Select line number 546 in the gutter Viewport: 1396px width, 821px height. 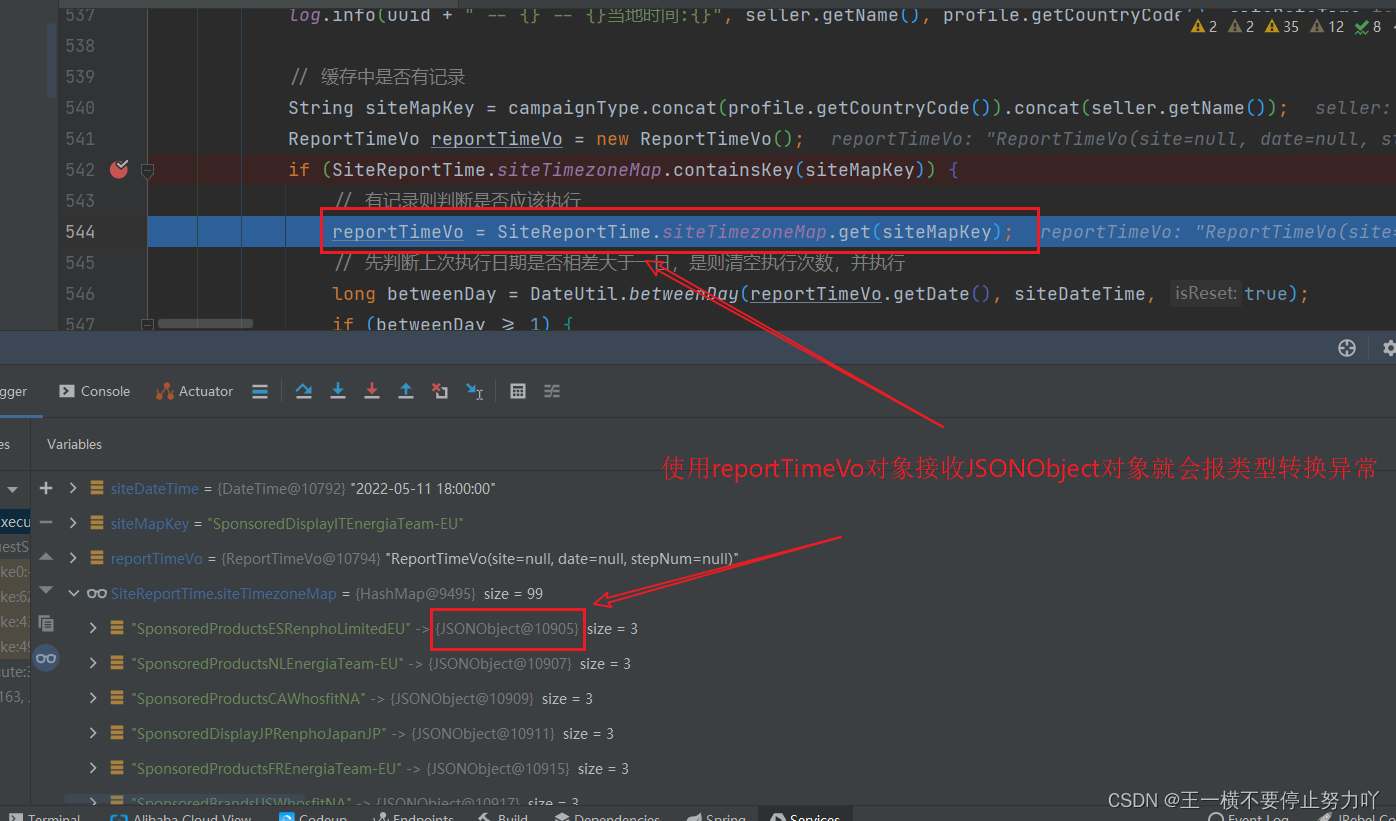tap(78, 294)
